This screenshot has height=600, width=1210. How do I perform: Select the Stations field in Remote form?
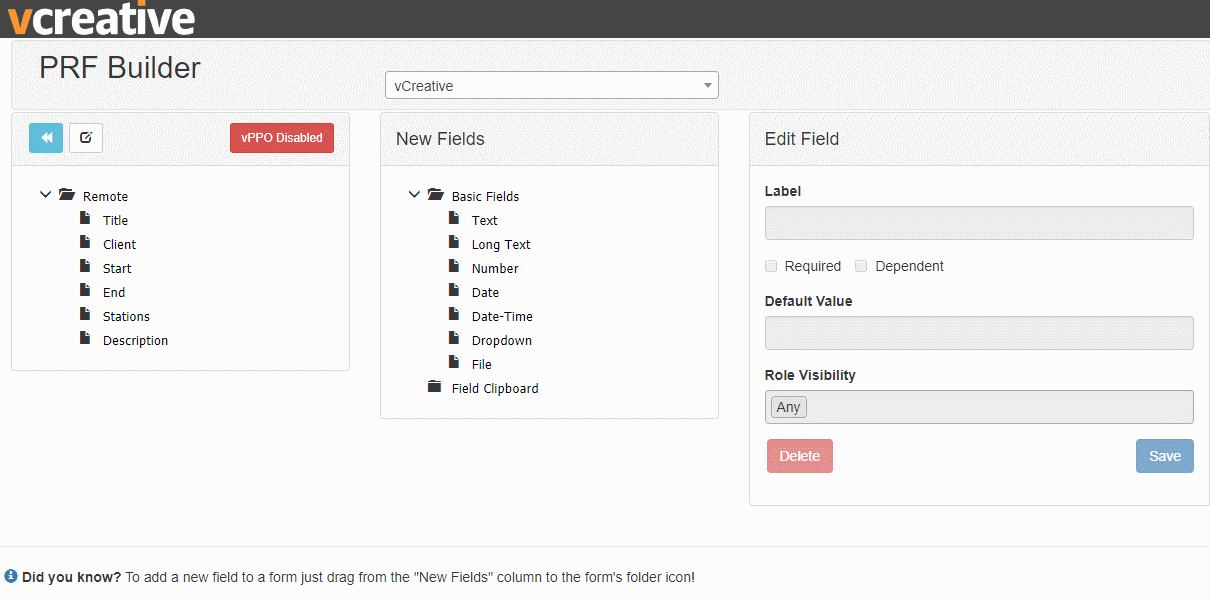126,317
